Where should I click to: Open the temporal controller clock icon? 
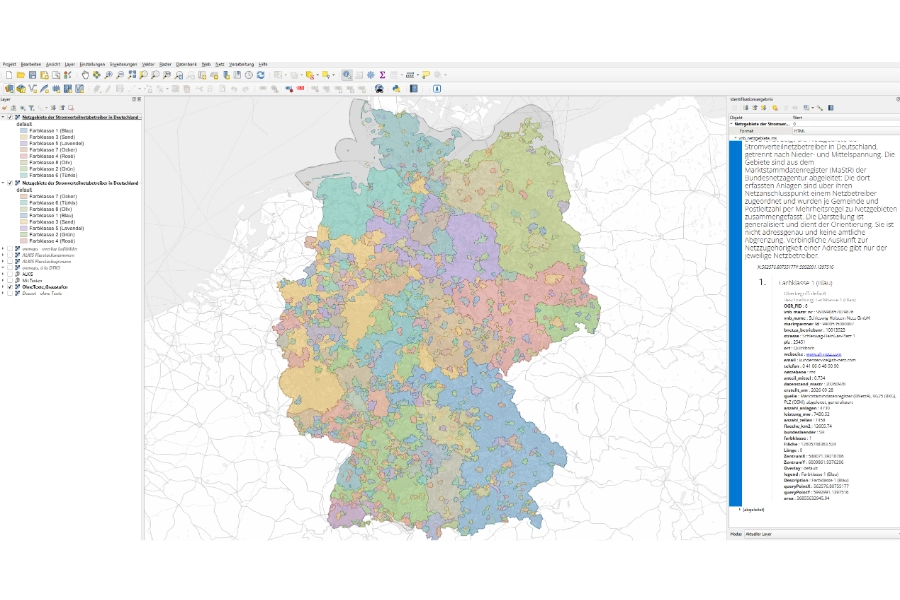coord(249,75)
